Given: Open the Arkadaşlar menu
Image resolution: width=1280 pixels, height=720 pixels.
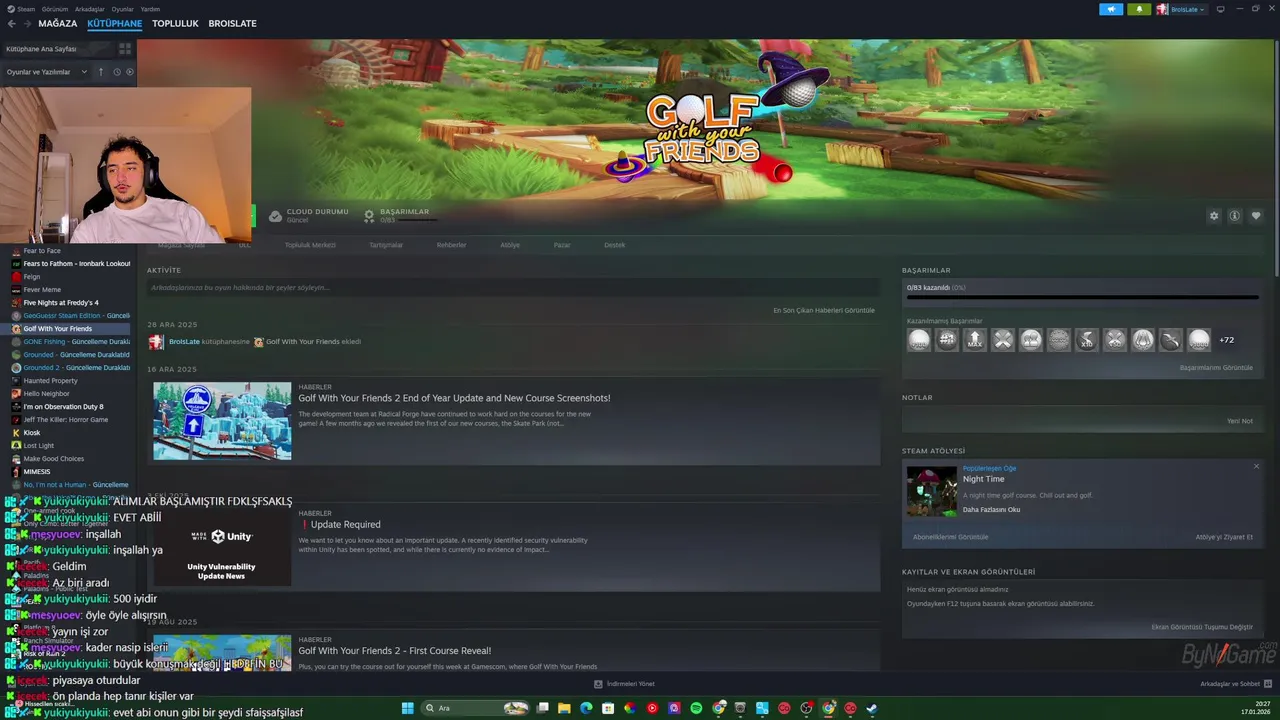Looking at the screenshot, I should click(90, 9).
